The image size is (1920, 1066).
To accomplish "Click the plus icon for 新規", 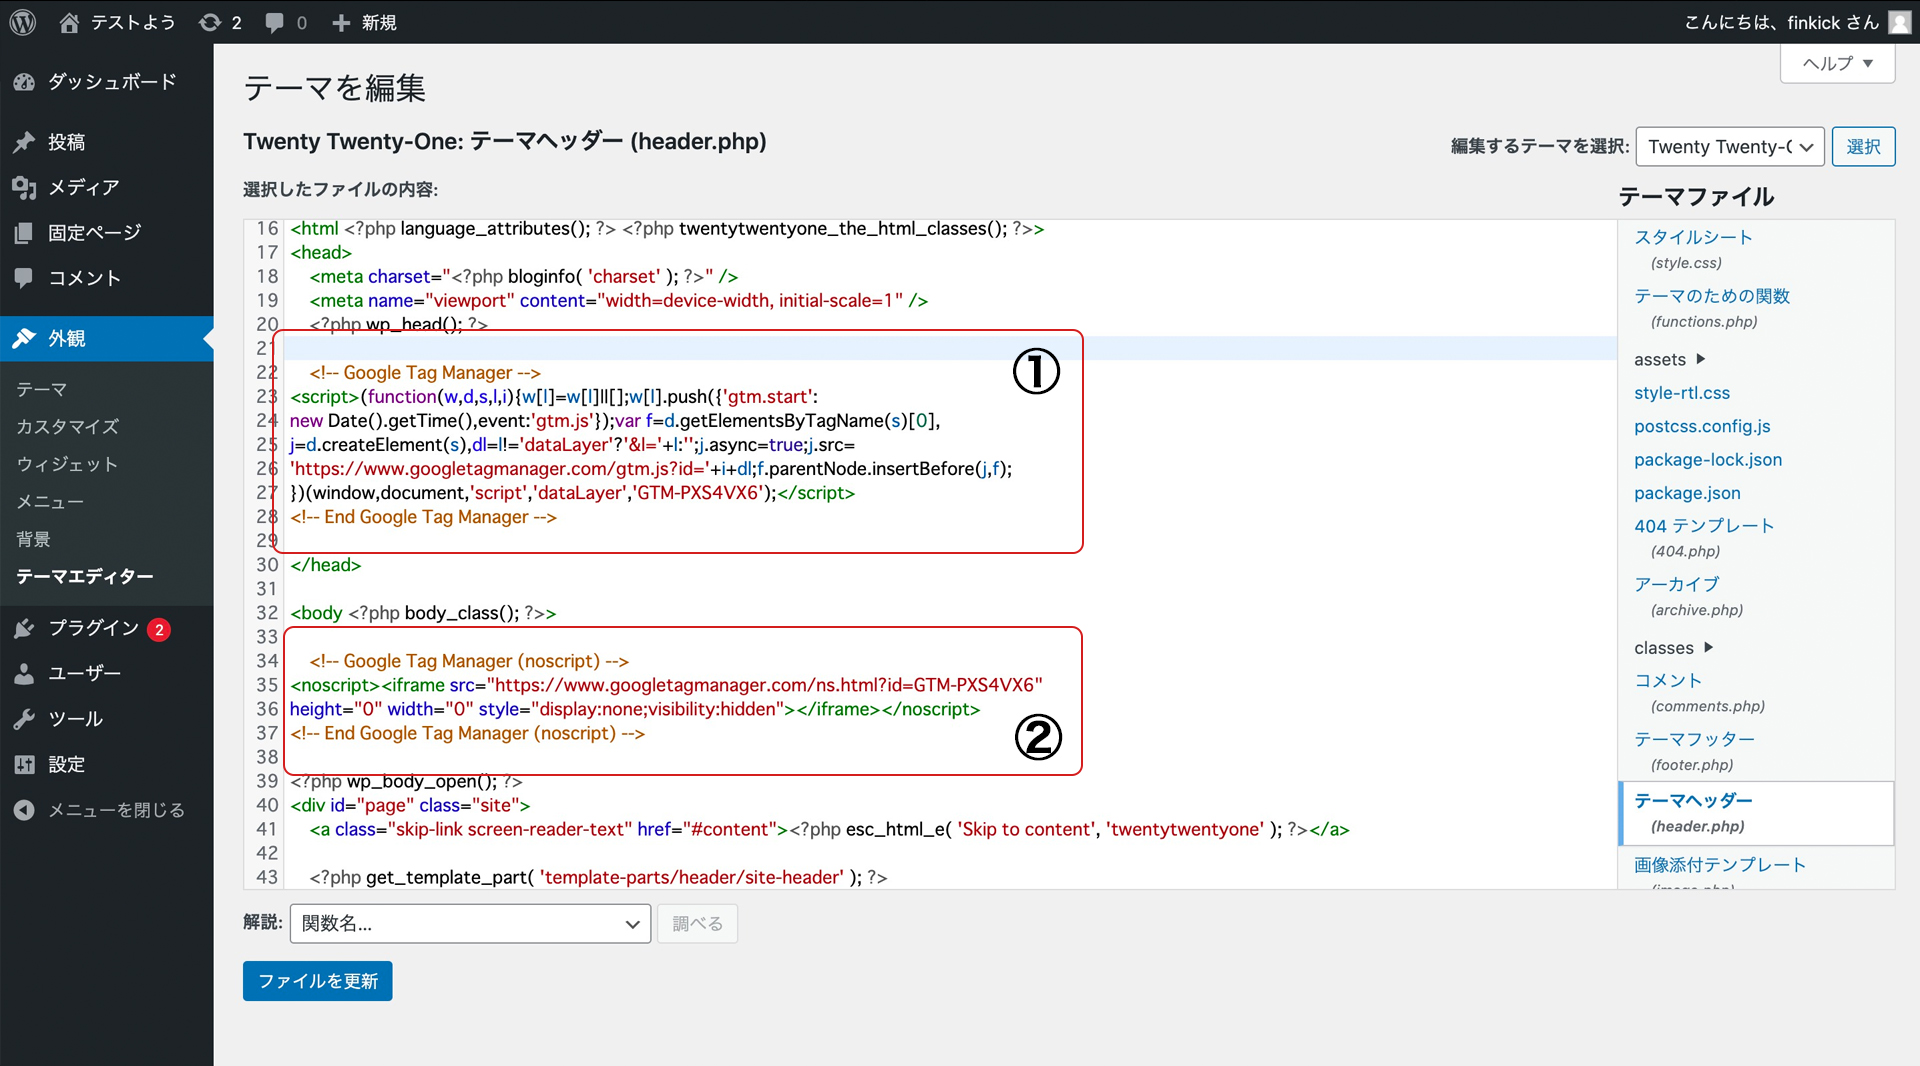I will point(341,22).
